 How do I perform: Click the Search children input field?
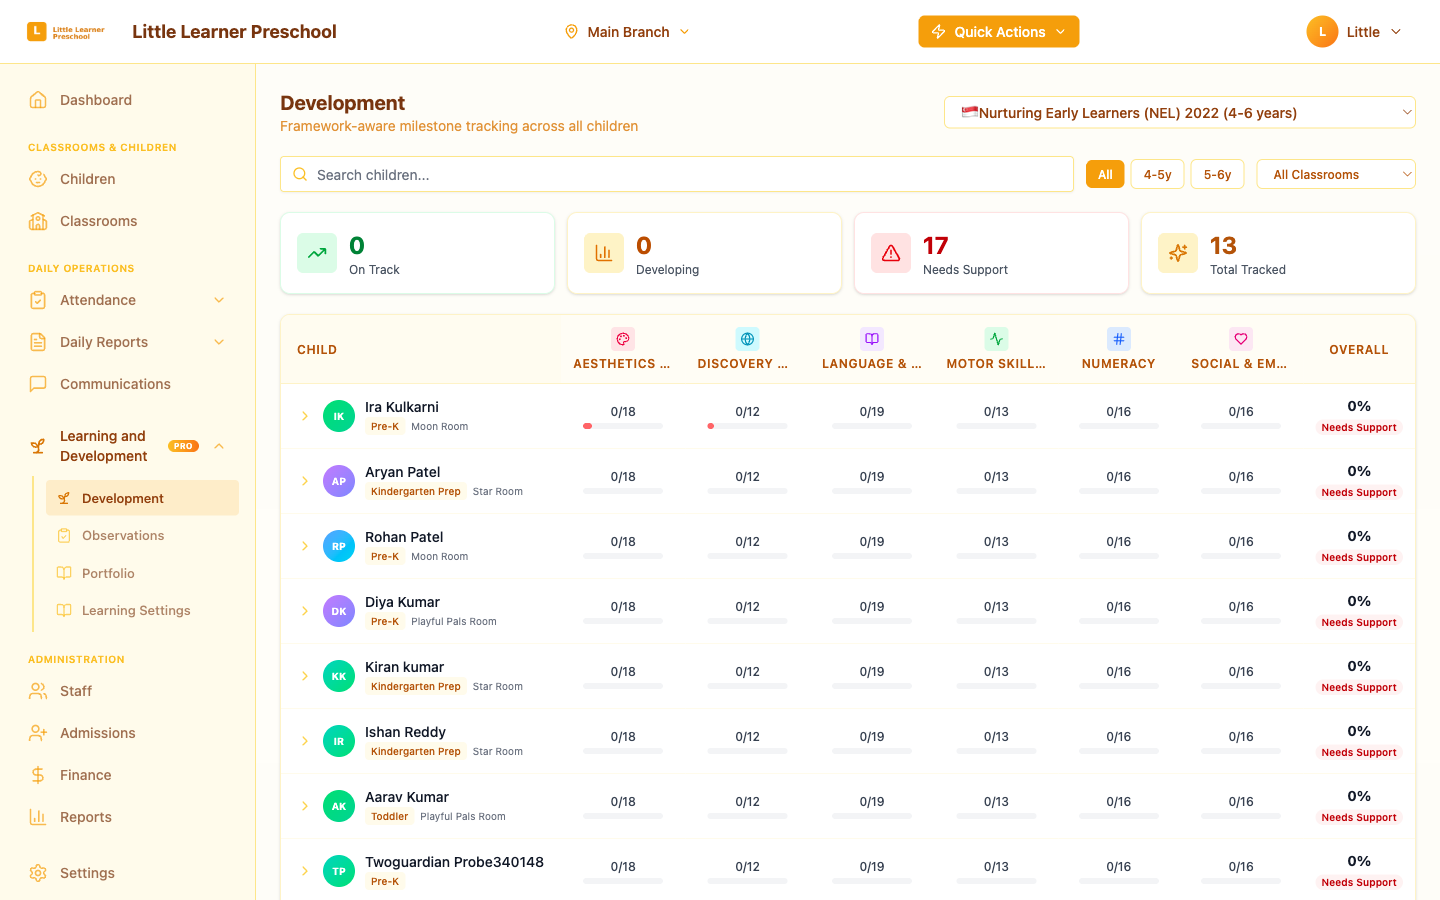tap(677, 174)
